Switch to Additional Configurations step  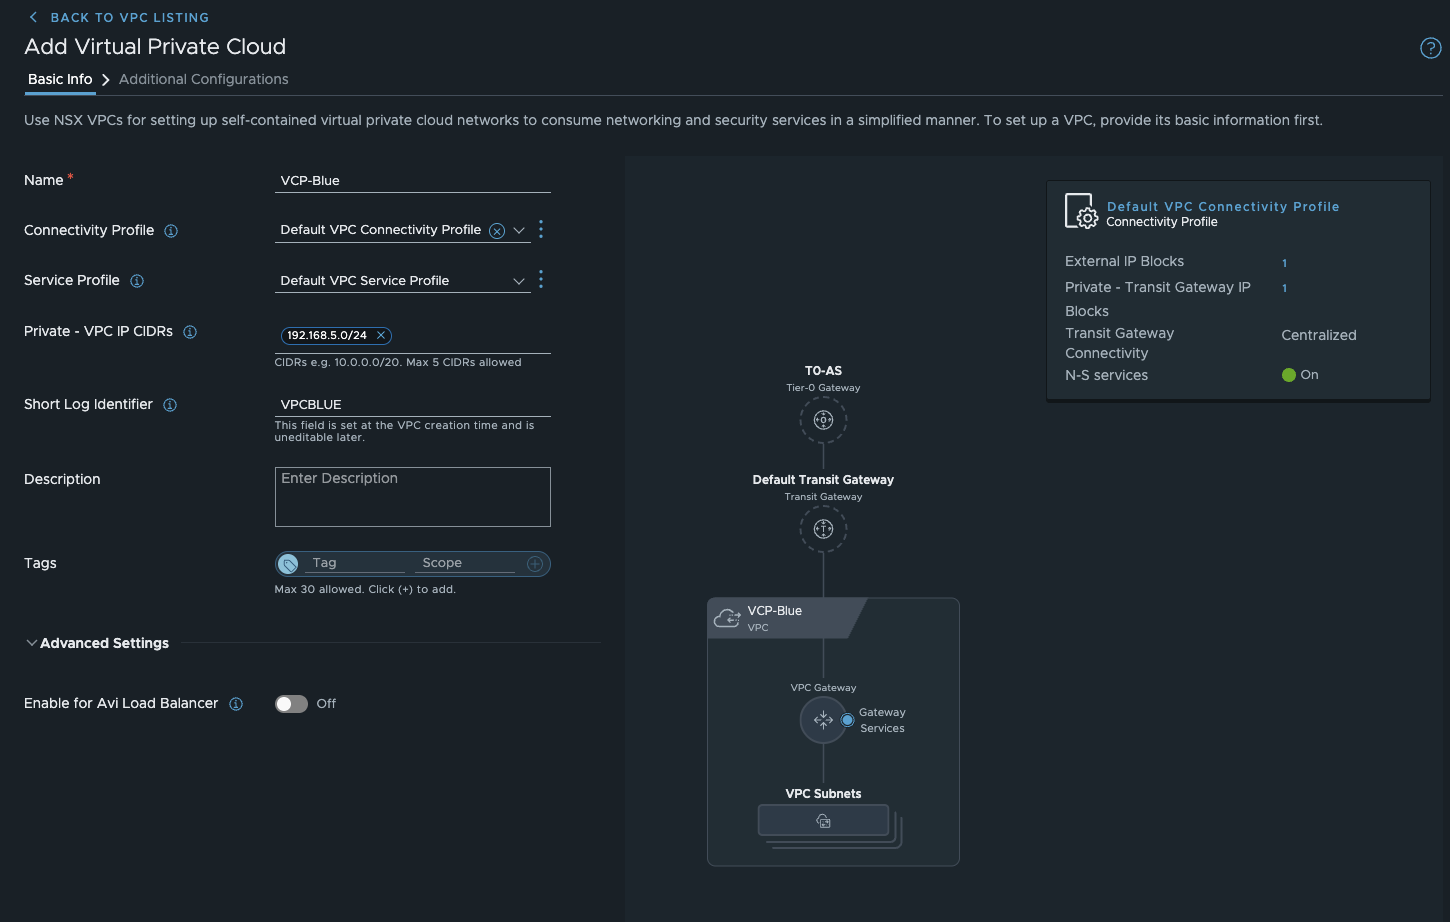pos(203,79)
